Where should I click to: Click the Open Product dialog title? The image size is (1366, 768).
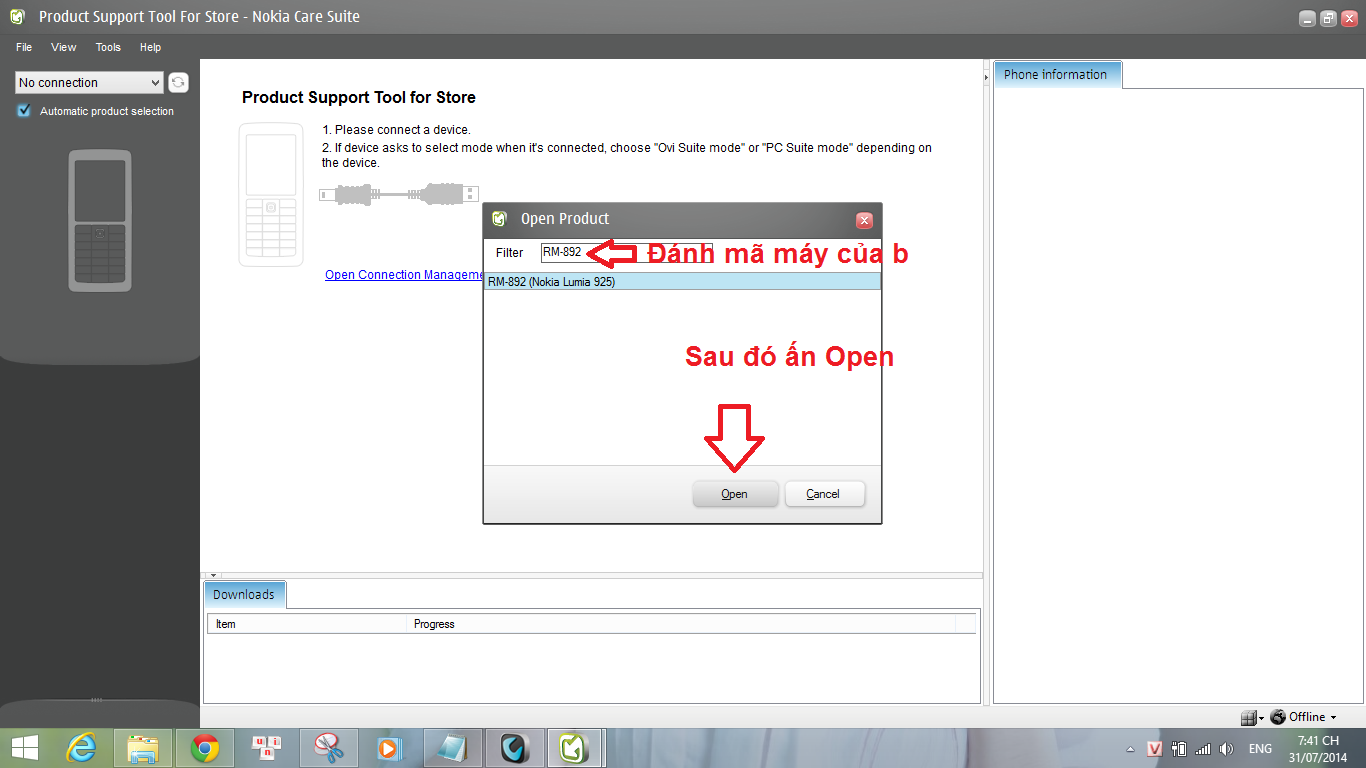coord(565,219)
